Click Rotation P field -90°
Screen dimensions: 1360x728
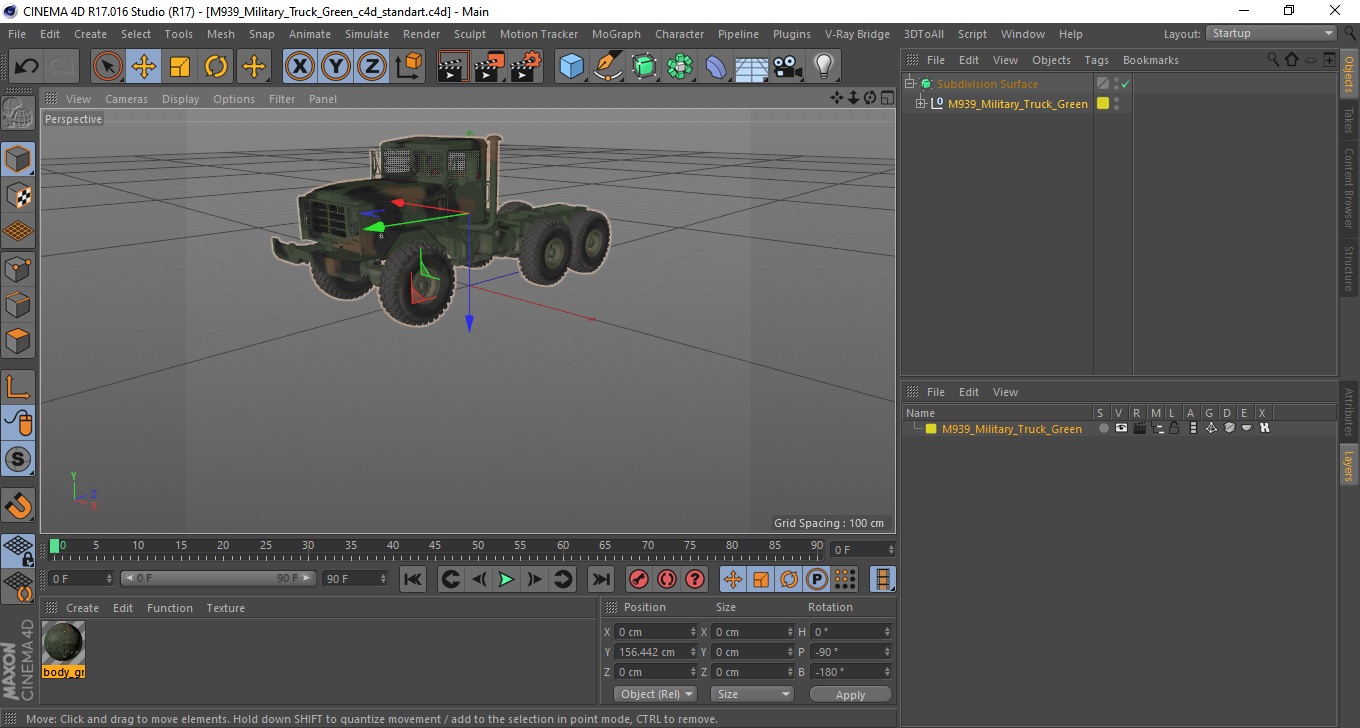[x=850, y=652]
